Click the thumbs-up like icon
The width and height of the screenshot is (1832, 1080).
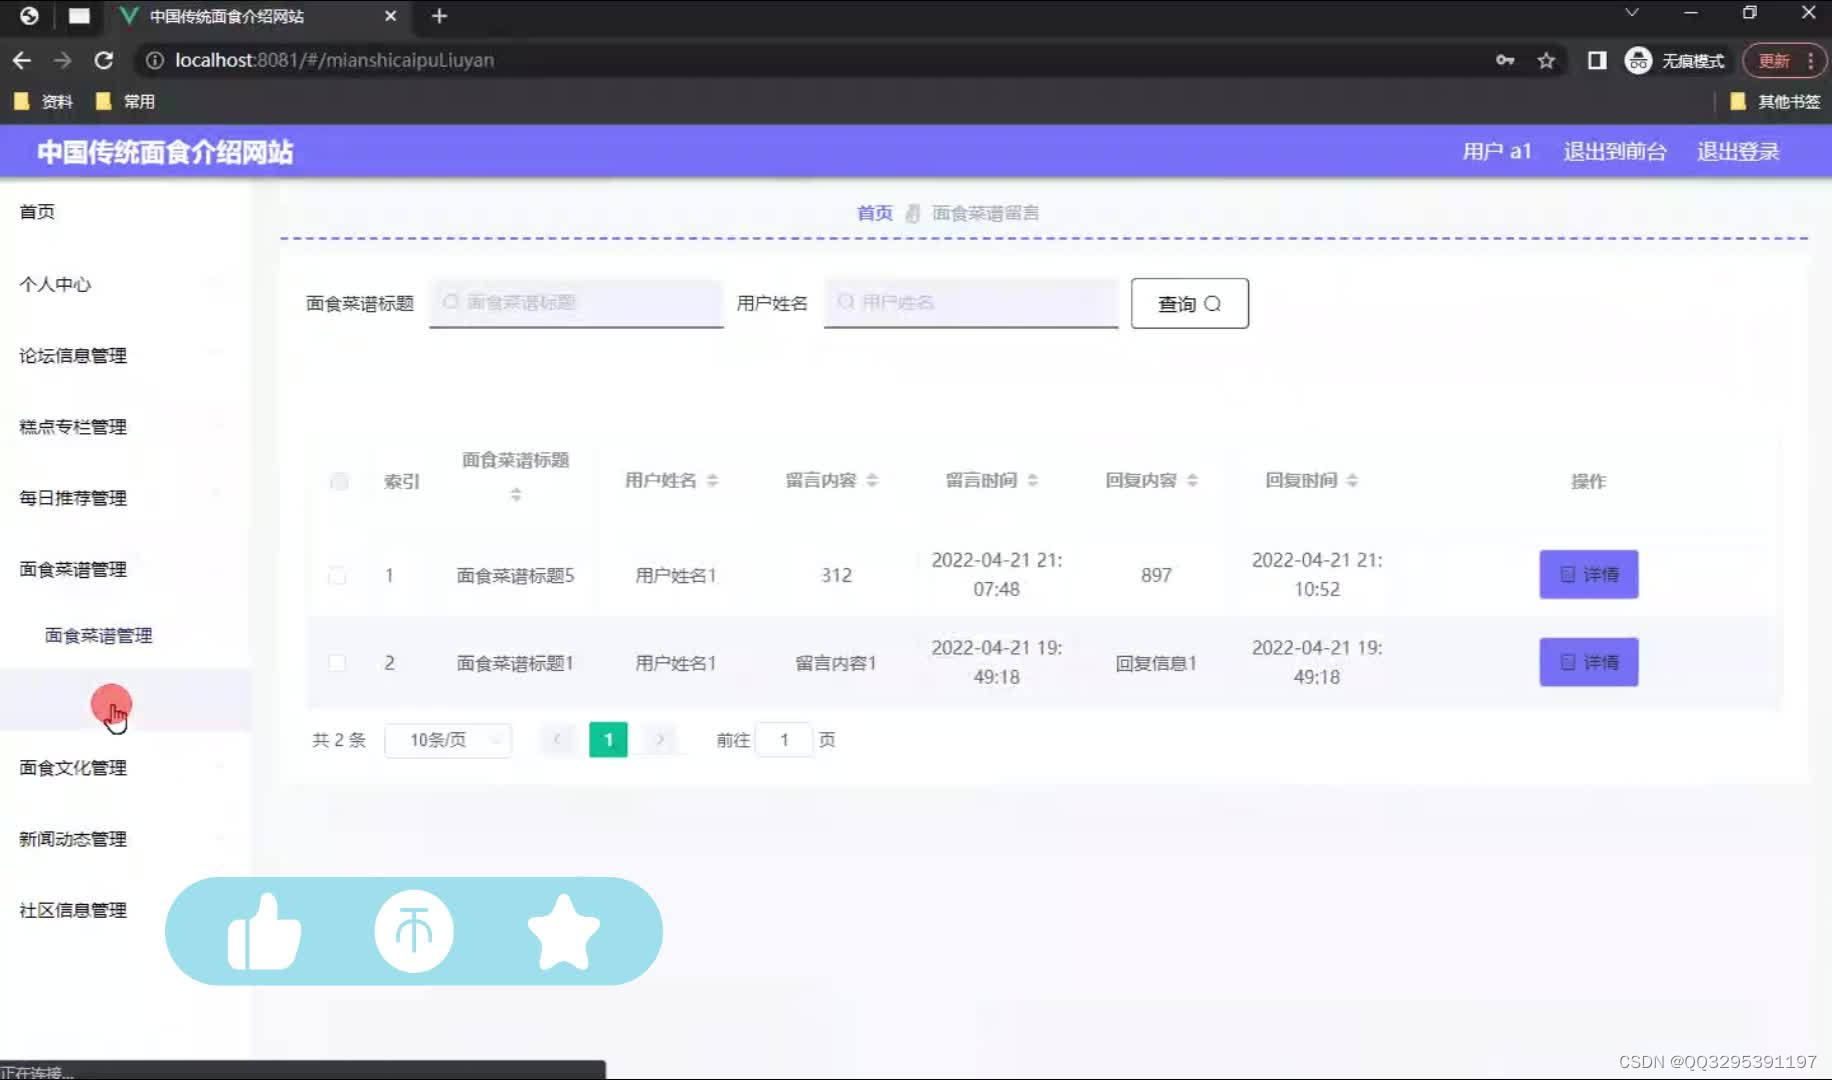coord(264,931)
